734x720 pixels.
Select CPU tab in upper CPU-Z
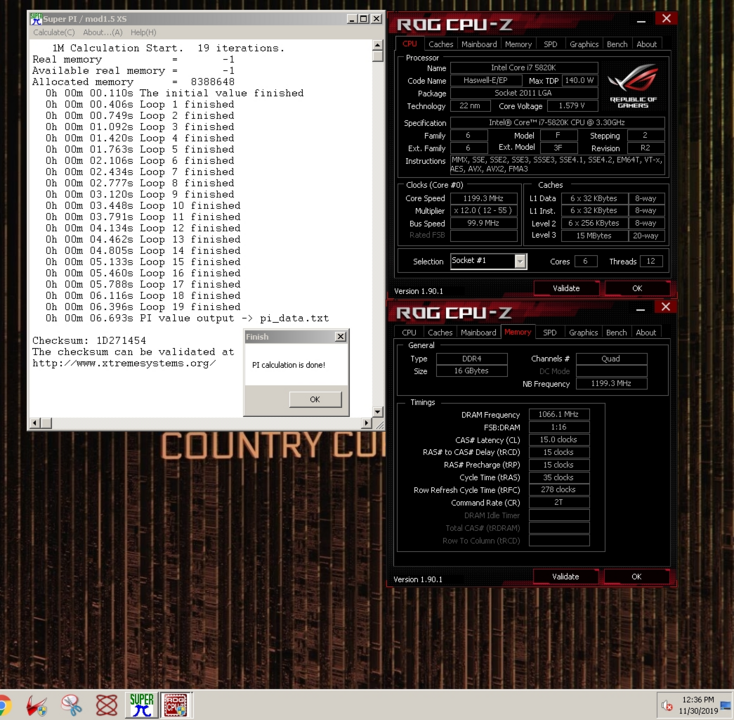410,44
